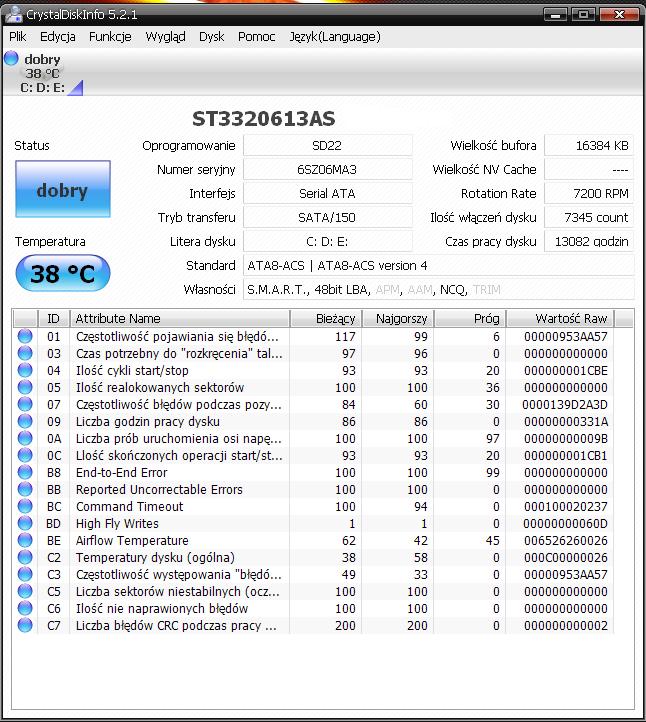Click raw value 00000000331A
The height and width of the screenshot is (722, 646).
pyautogui.click(x=566, y=422)
